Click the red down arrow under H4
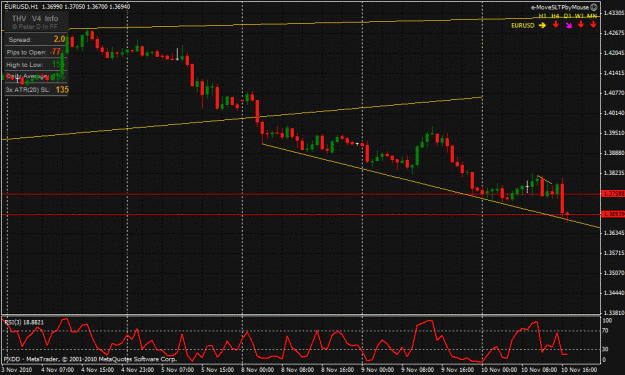This screenshot has height=375, width=625. point(556,25)
